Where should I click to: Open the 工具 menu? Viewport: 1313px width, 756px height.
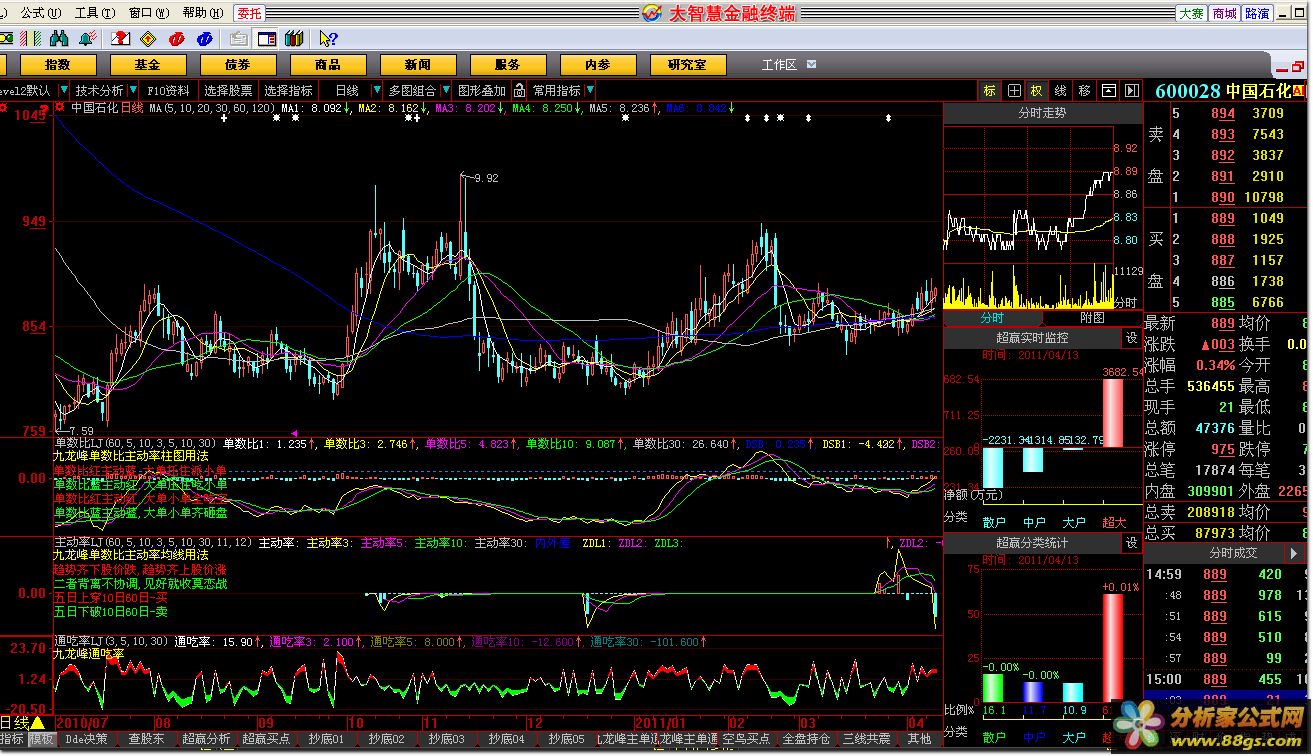click(x=94, y=13)
